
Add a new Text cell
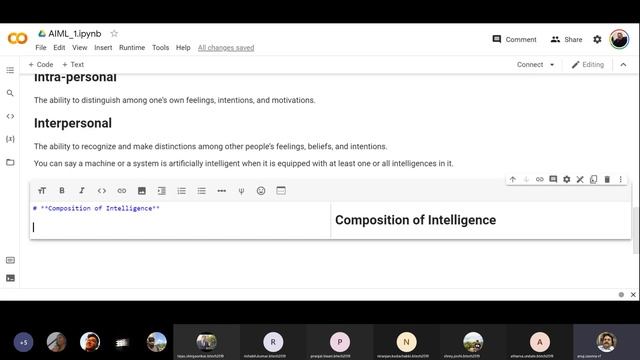tap(73, 64)
